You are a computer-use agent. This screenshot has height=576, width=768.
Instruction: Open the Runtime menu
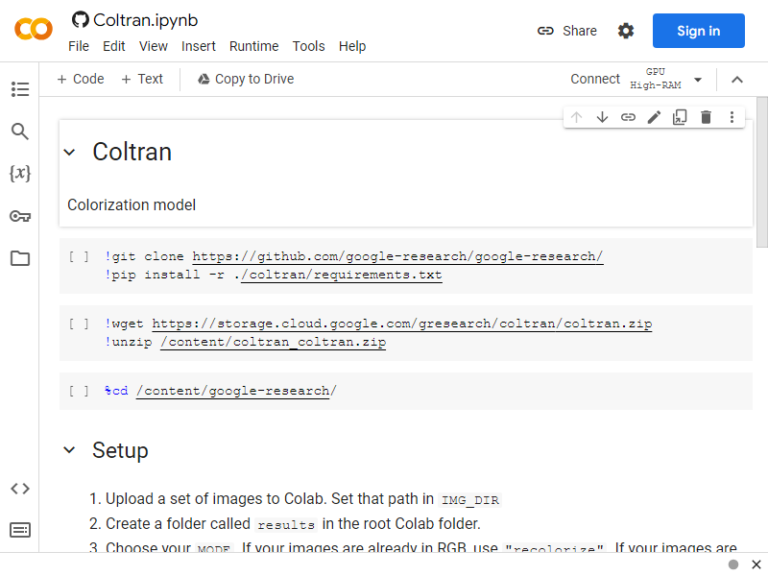click(x=254, y=46)
